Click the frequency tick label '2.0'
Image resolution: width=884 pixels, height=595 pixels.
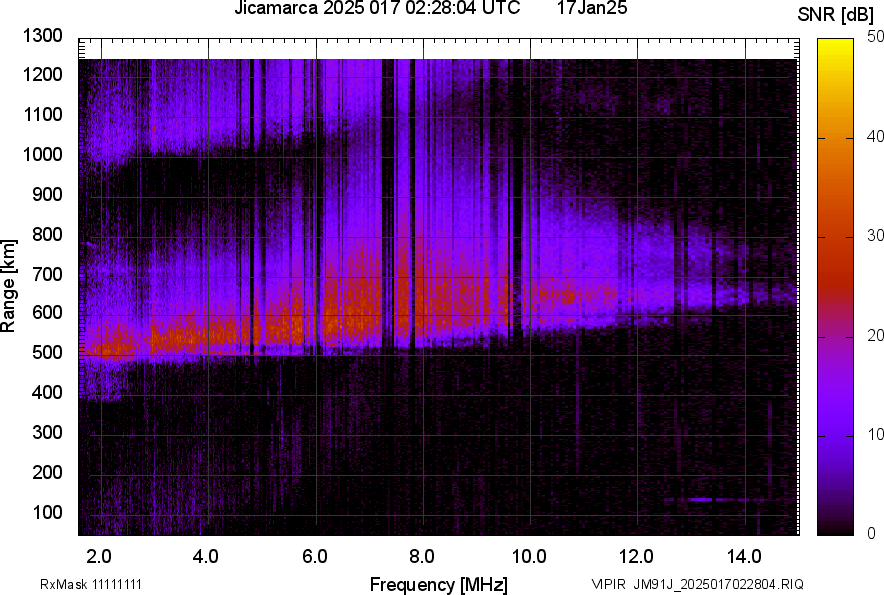click(x=99, y=557)
